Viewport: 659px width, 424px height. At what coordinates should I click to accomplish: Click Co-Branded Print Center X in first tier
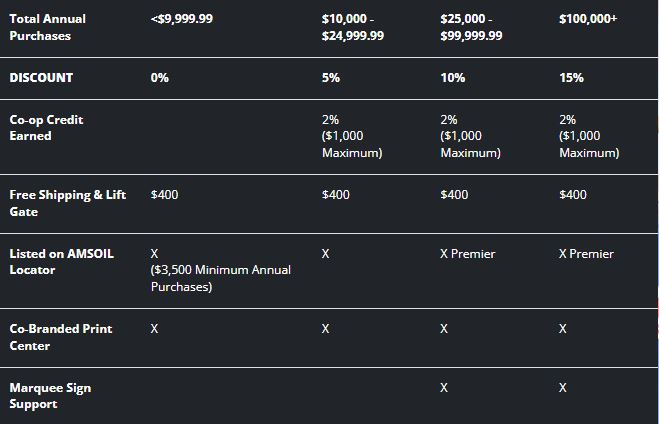[x=154, y=329]
